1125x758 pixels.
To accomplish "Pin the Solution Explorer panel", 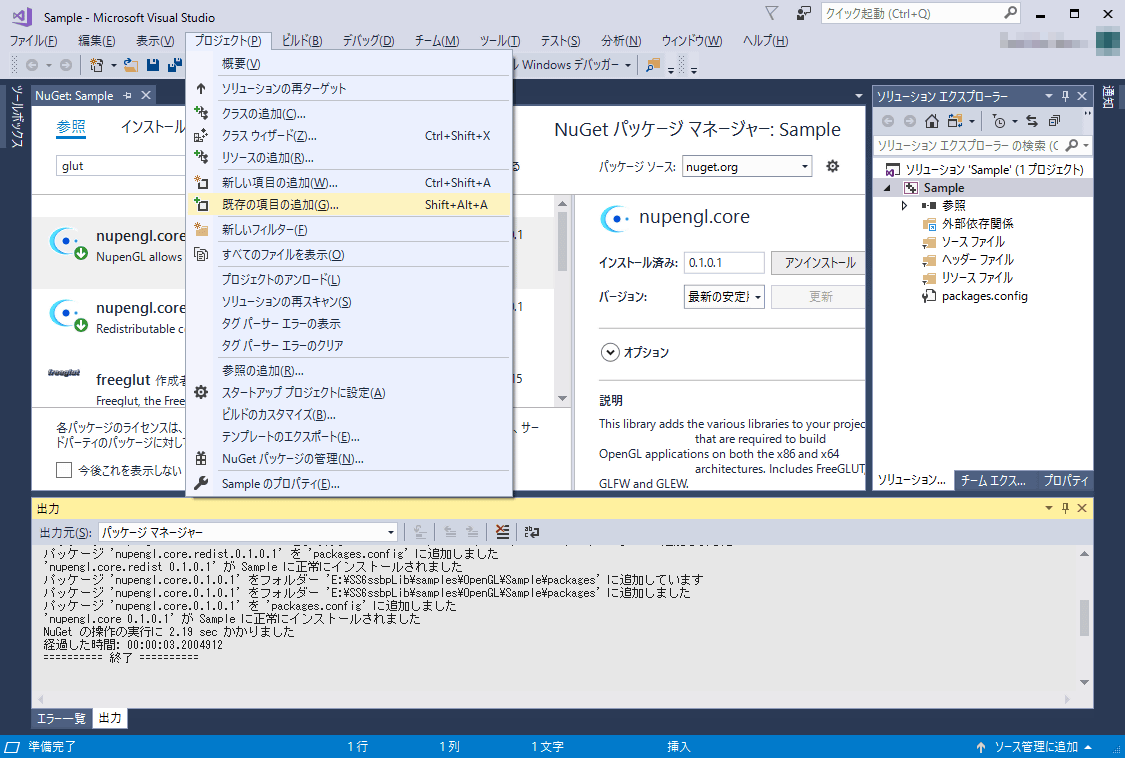I will tap(1065, 96).
